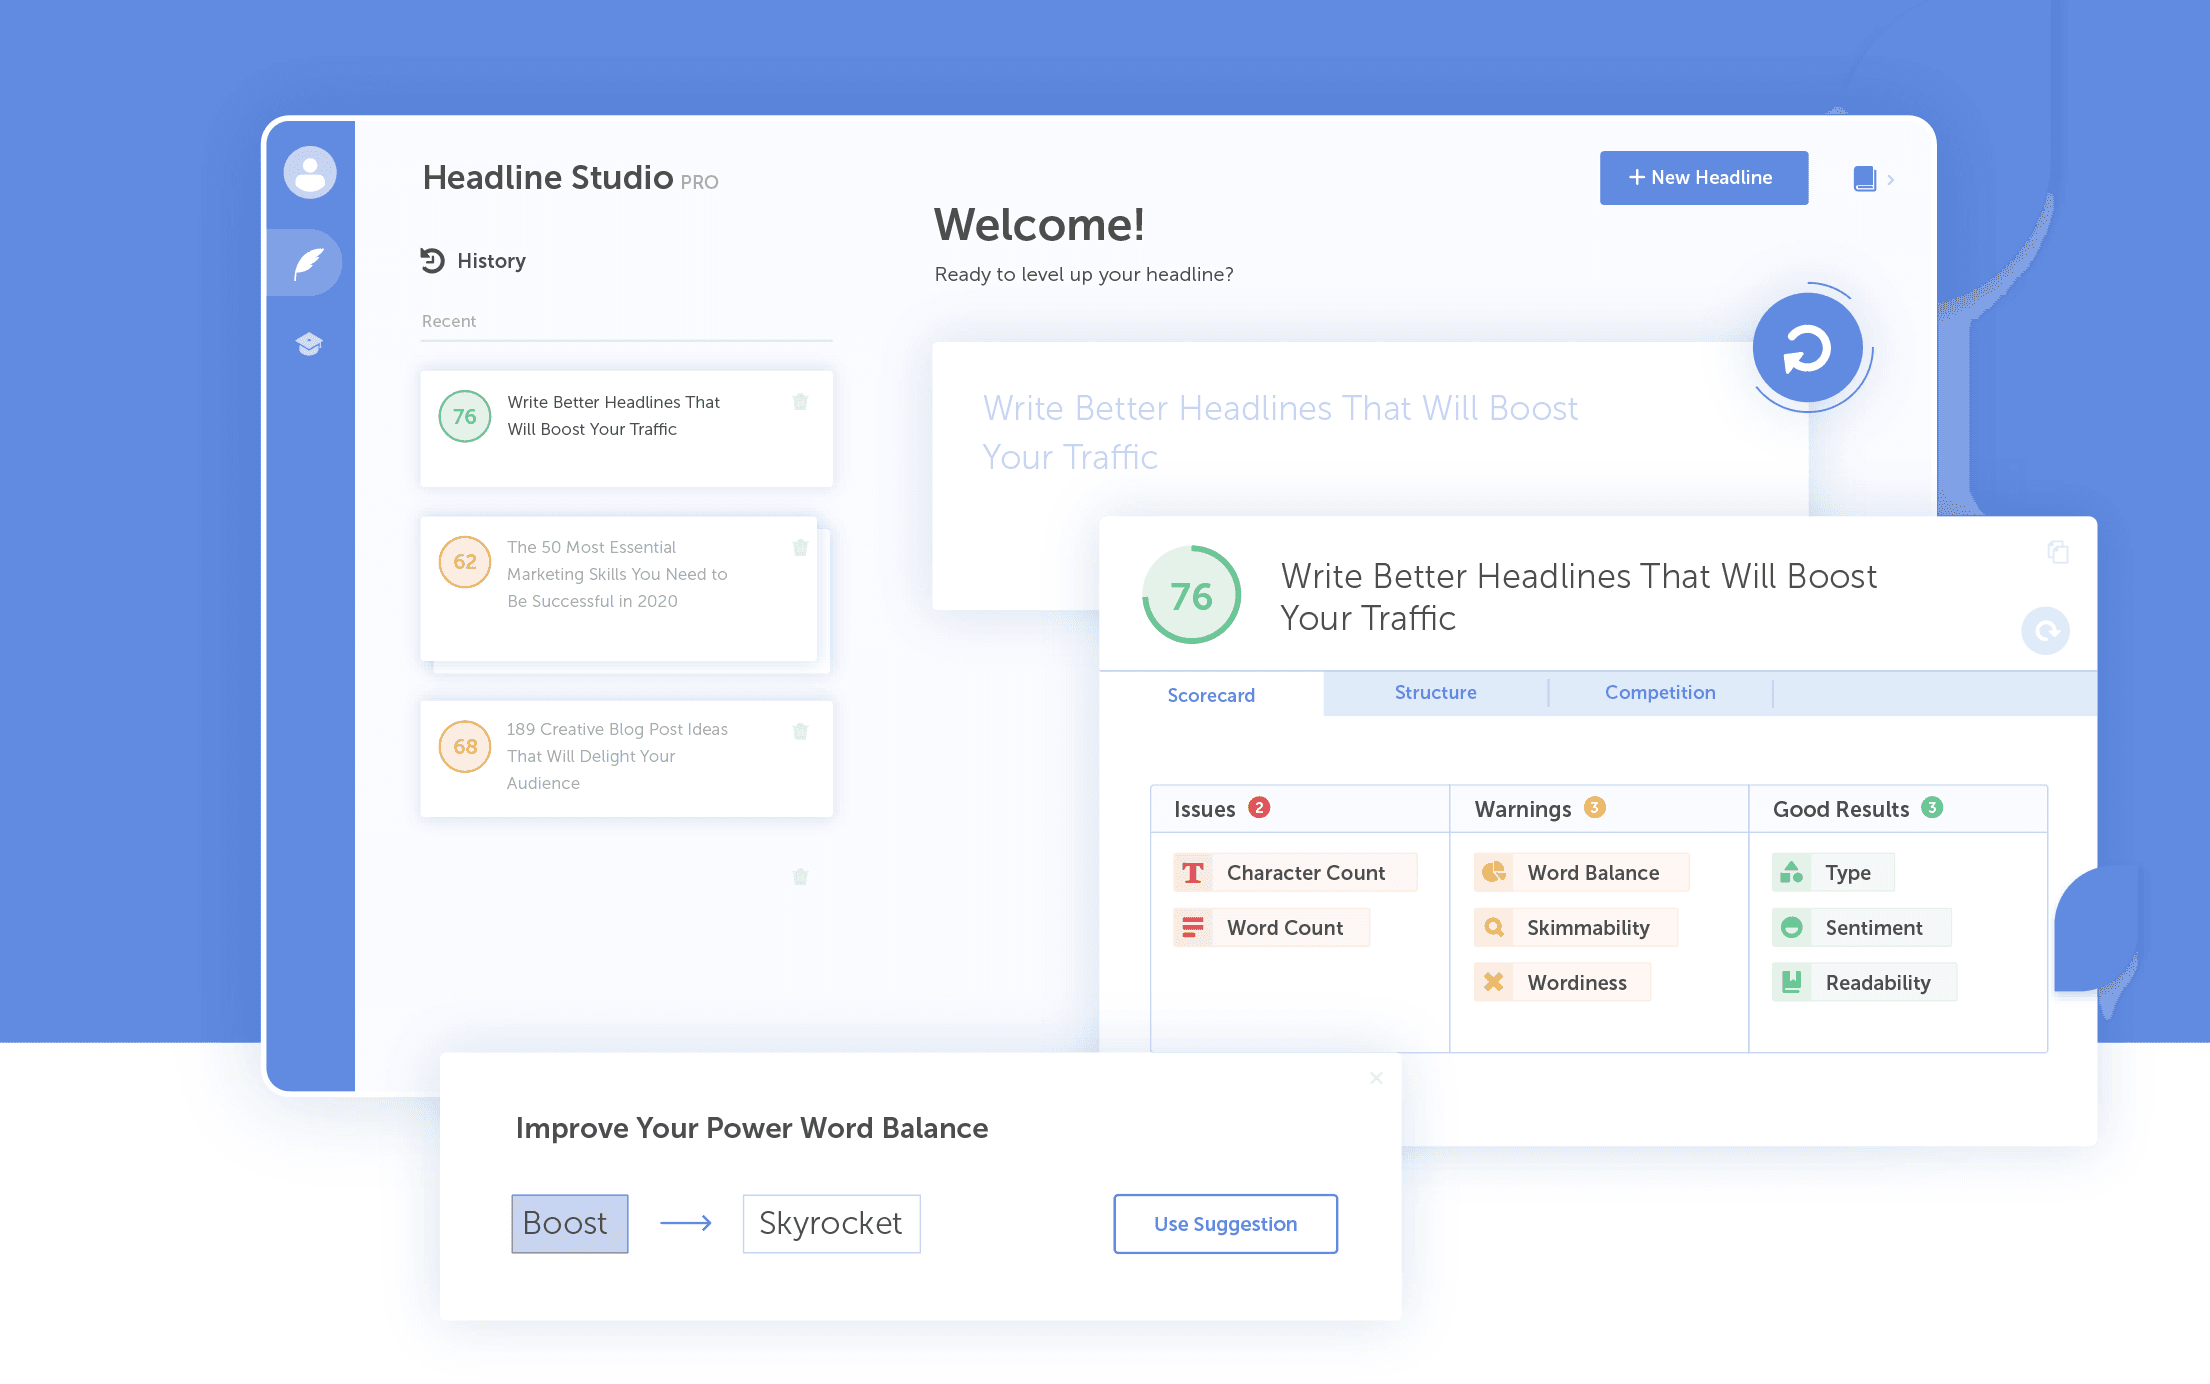The image size is (2210, 1384).
Task: Open the Type good result
Action: (1833, 872)
